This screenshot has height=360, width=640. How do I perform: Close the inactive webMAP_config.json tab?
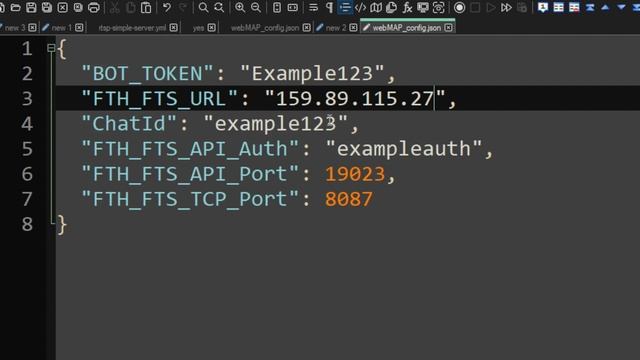tap(307, 28)
